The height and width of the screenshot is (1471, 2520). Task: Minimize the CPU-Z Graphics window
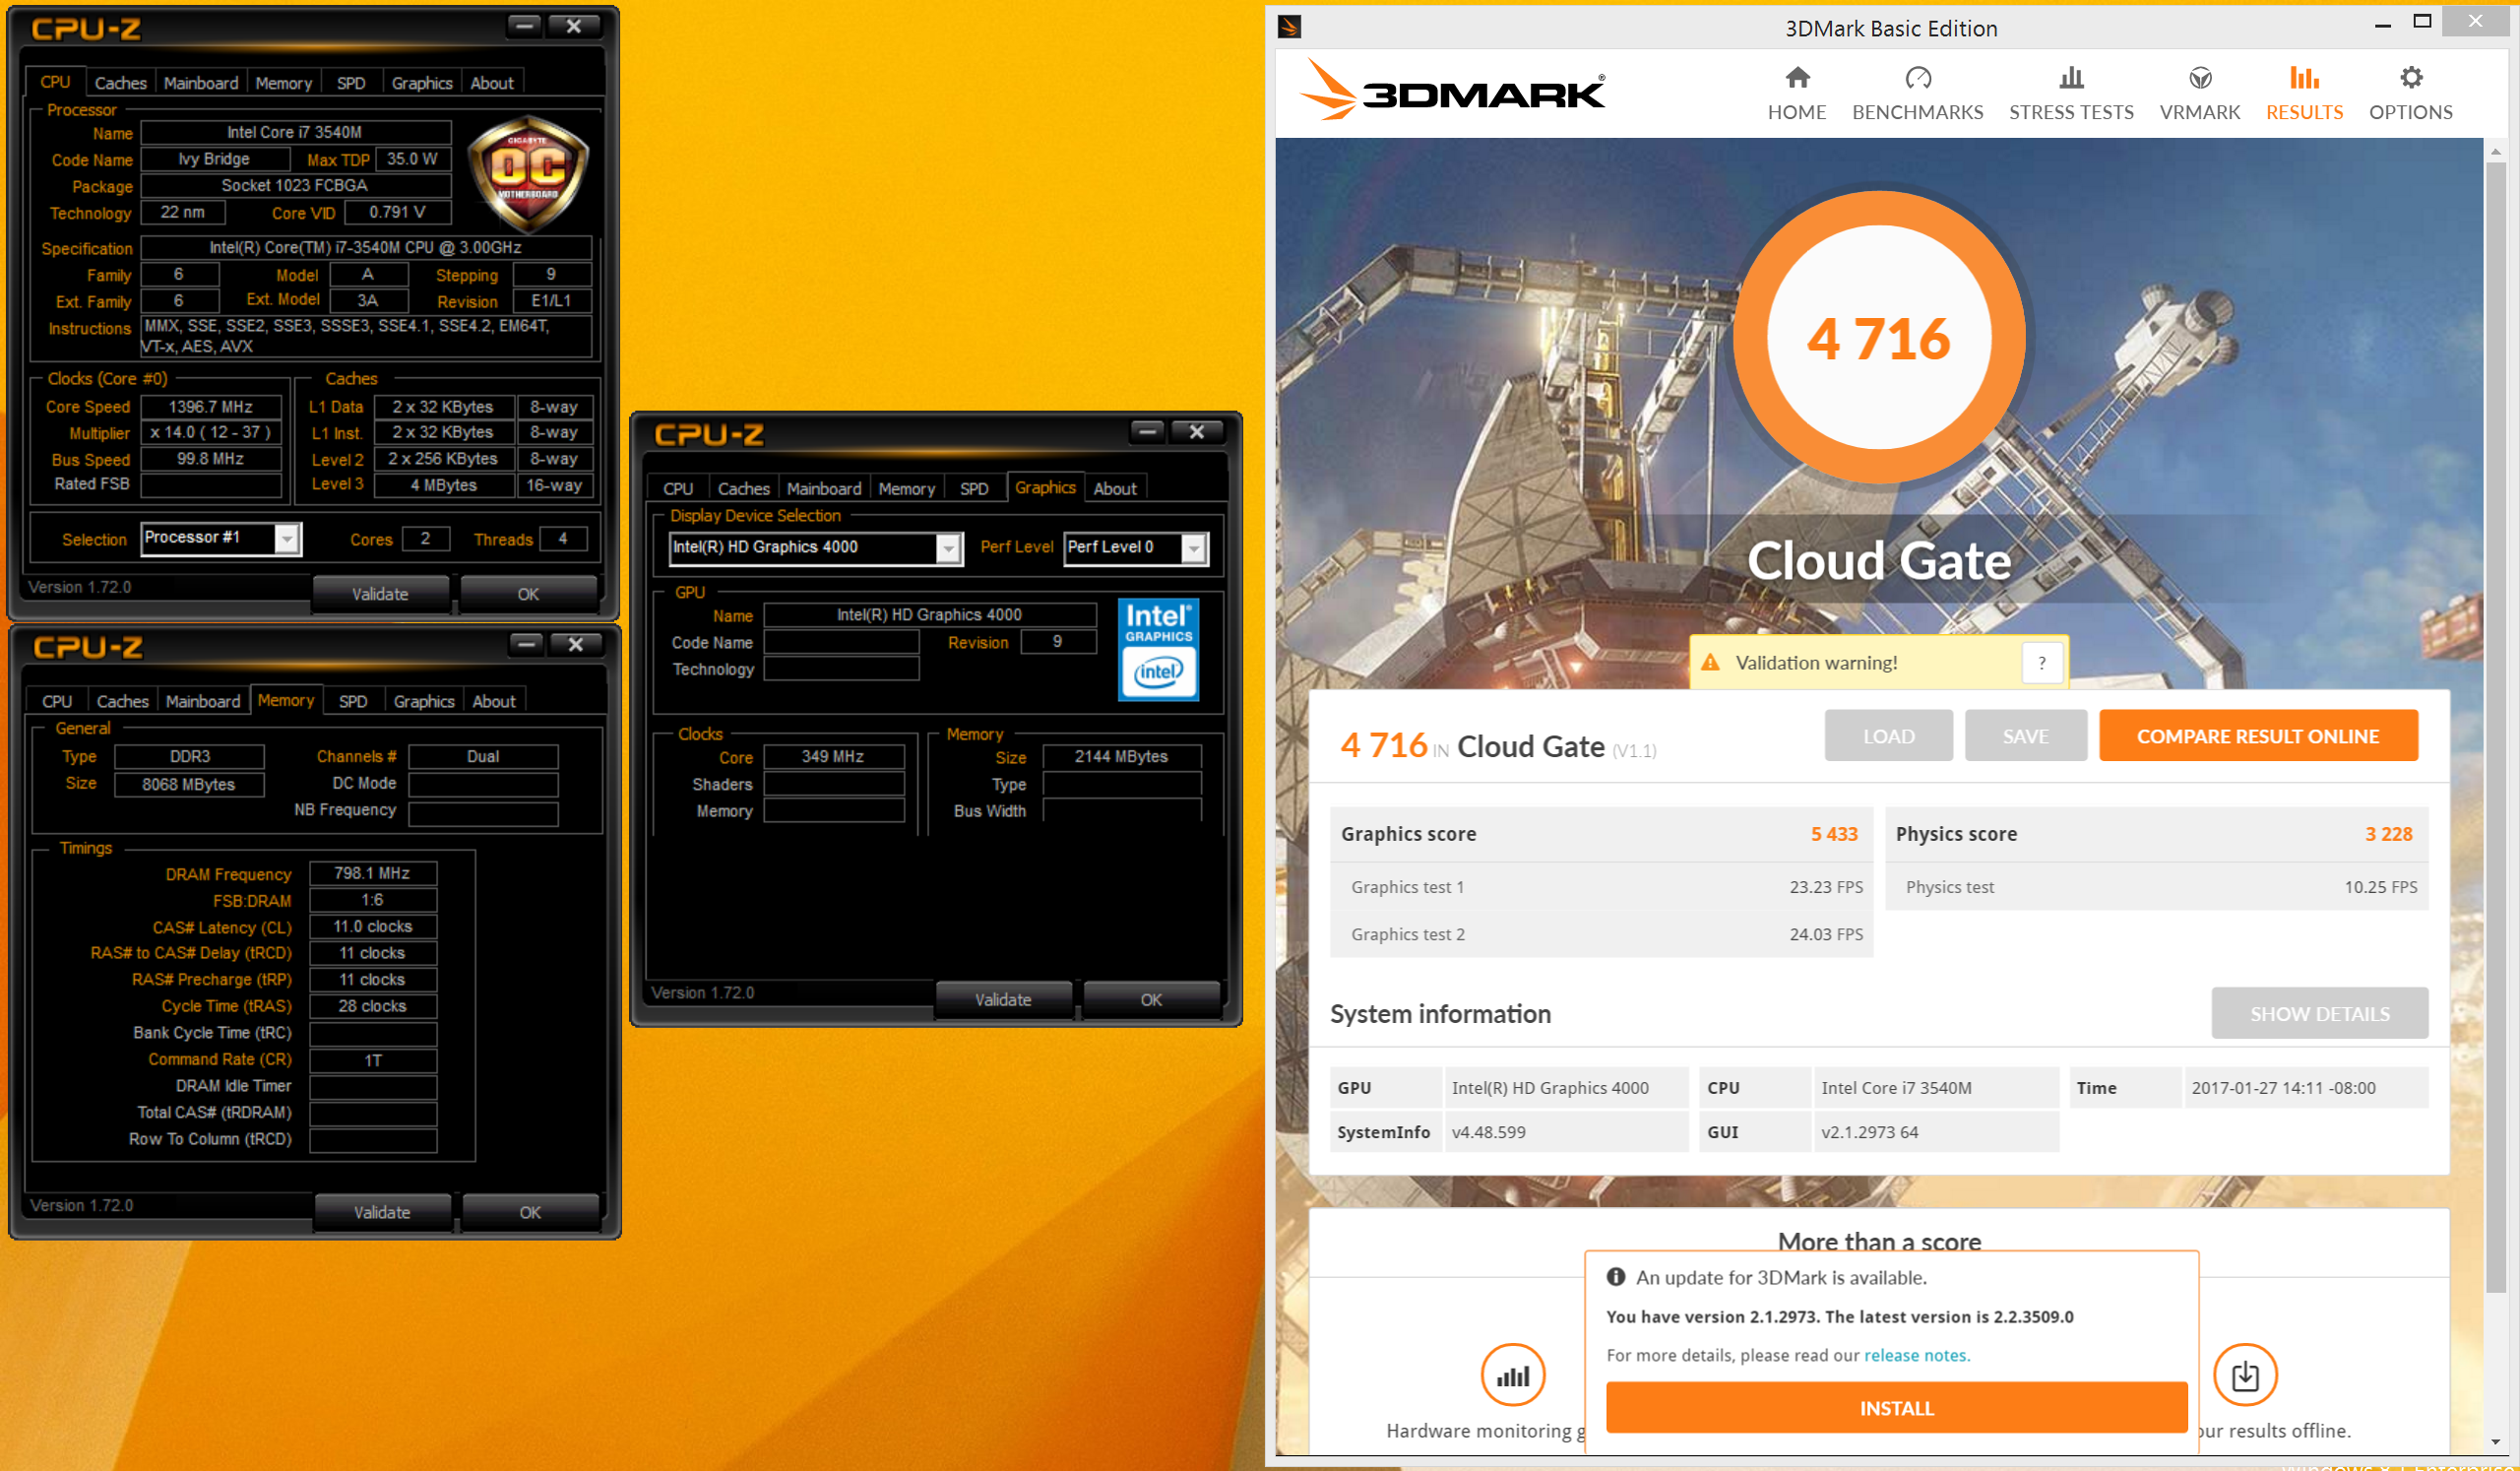1147,431
